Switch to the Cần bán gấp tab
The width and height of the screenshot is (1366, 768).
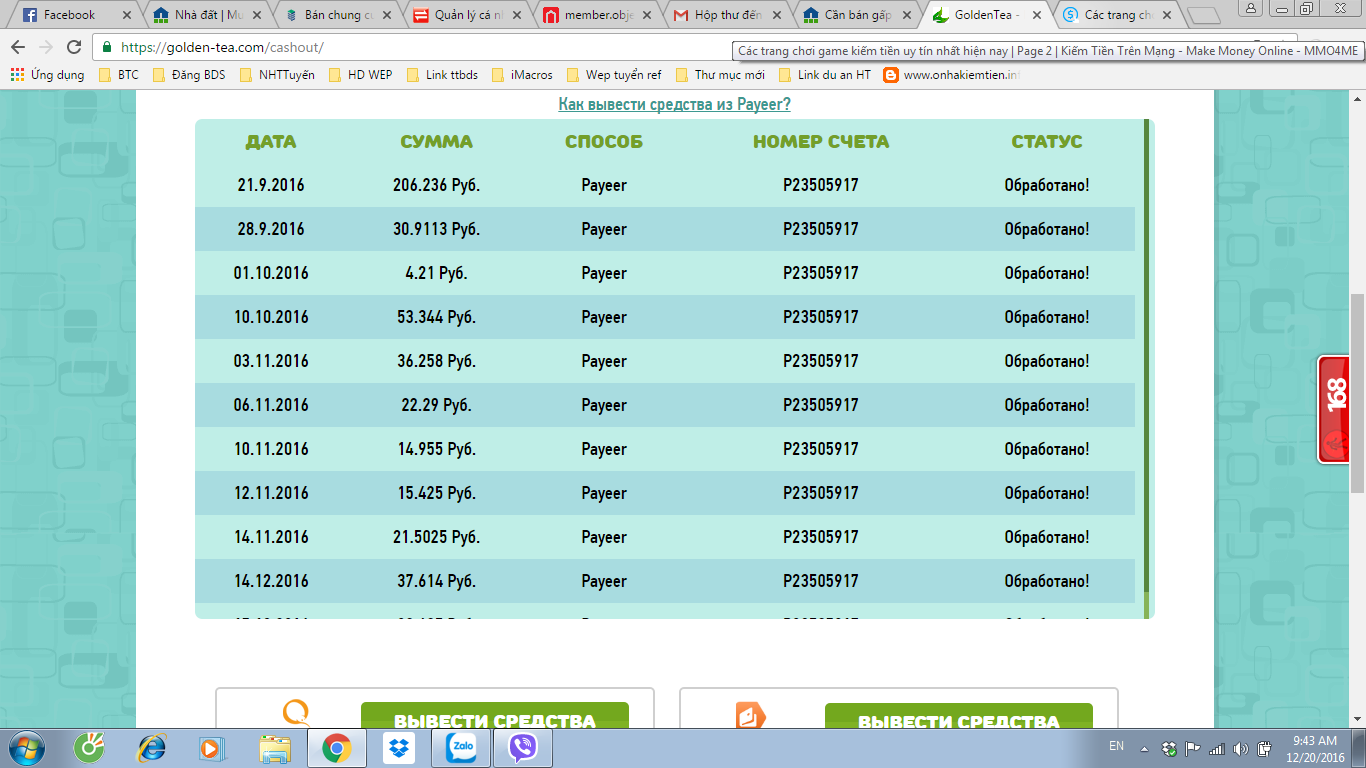[860, 15]
